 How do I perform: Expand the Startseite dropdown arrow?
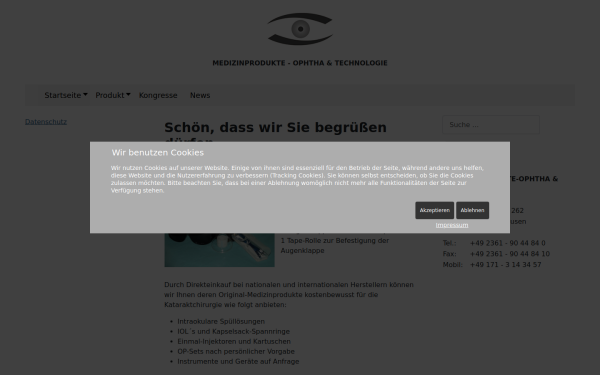tap(85, 94)
